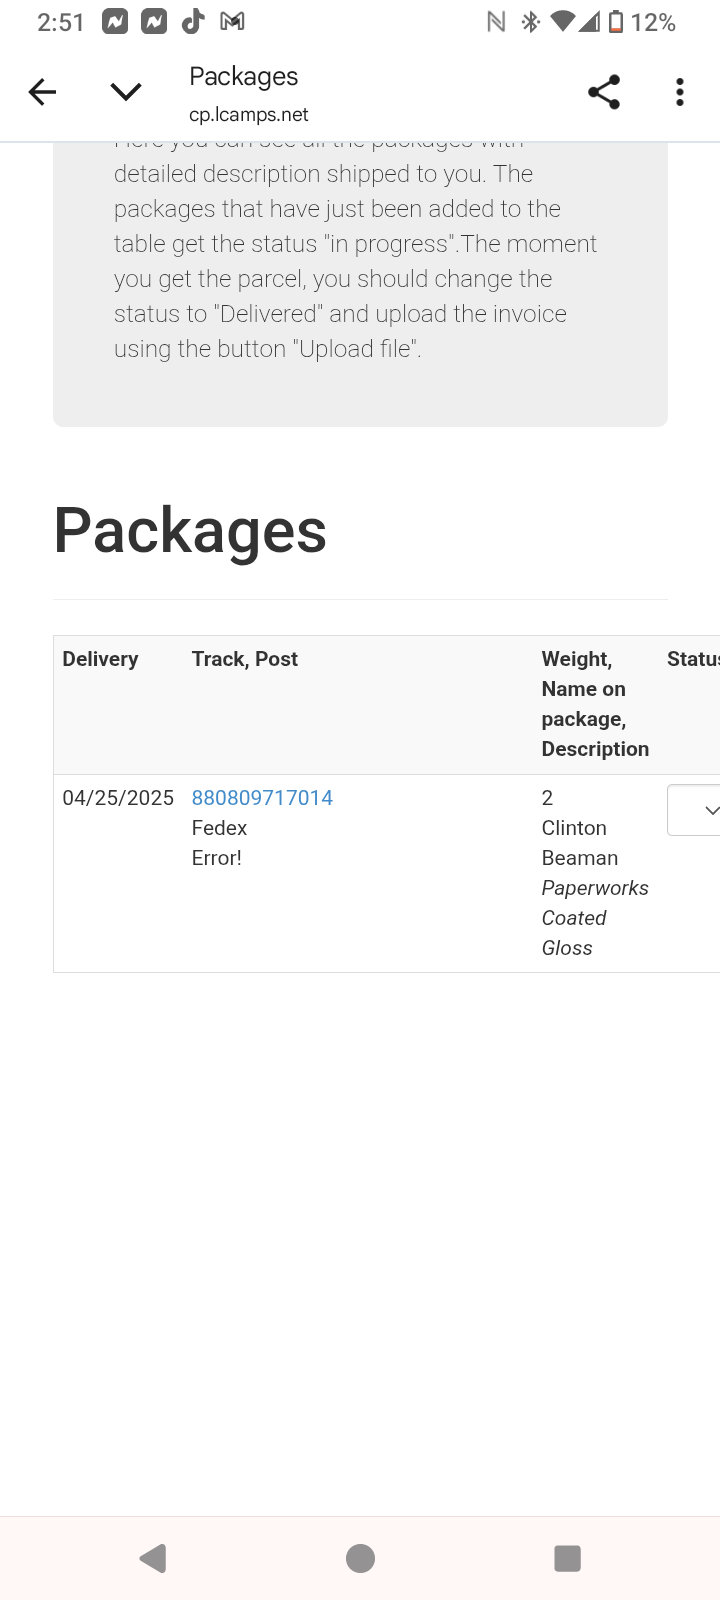Tap the first news notification icon
The height and width of the screenshot is (1600, 720).
[115, 21]
